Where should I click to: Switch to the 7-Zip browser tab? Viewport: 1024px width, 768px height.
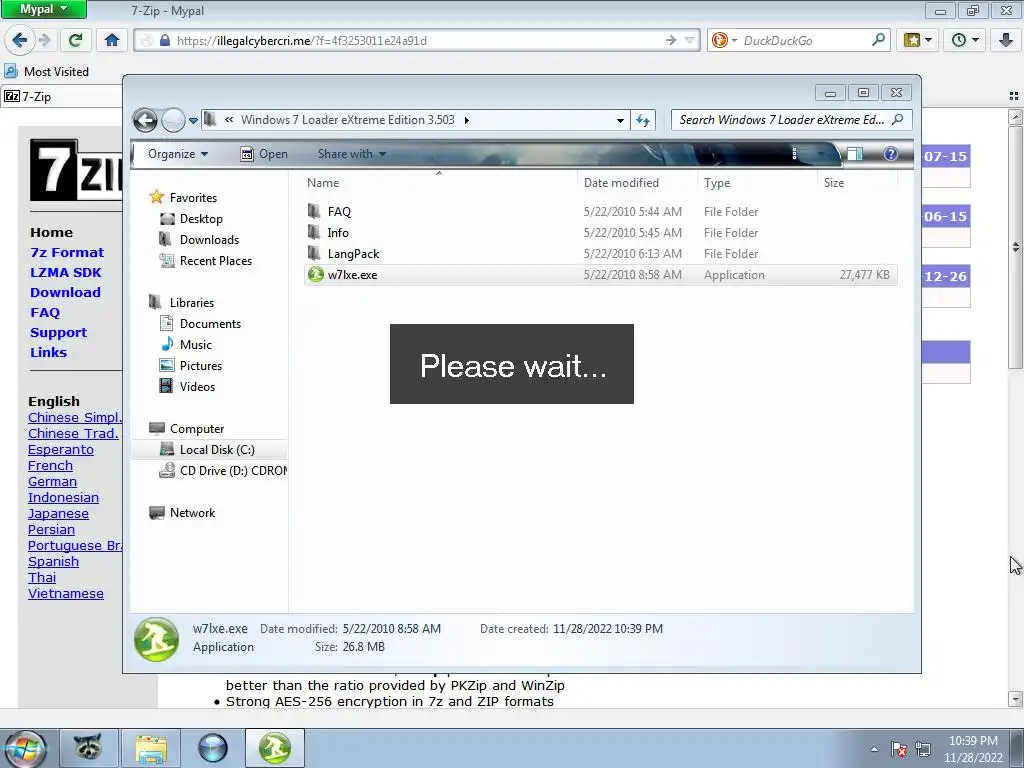(x=60, y=97)
